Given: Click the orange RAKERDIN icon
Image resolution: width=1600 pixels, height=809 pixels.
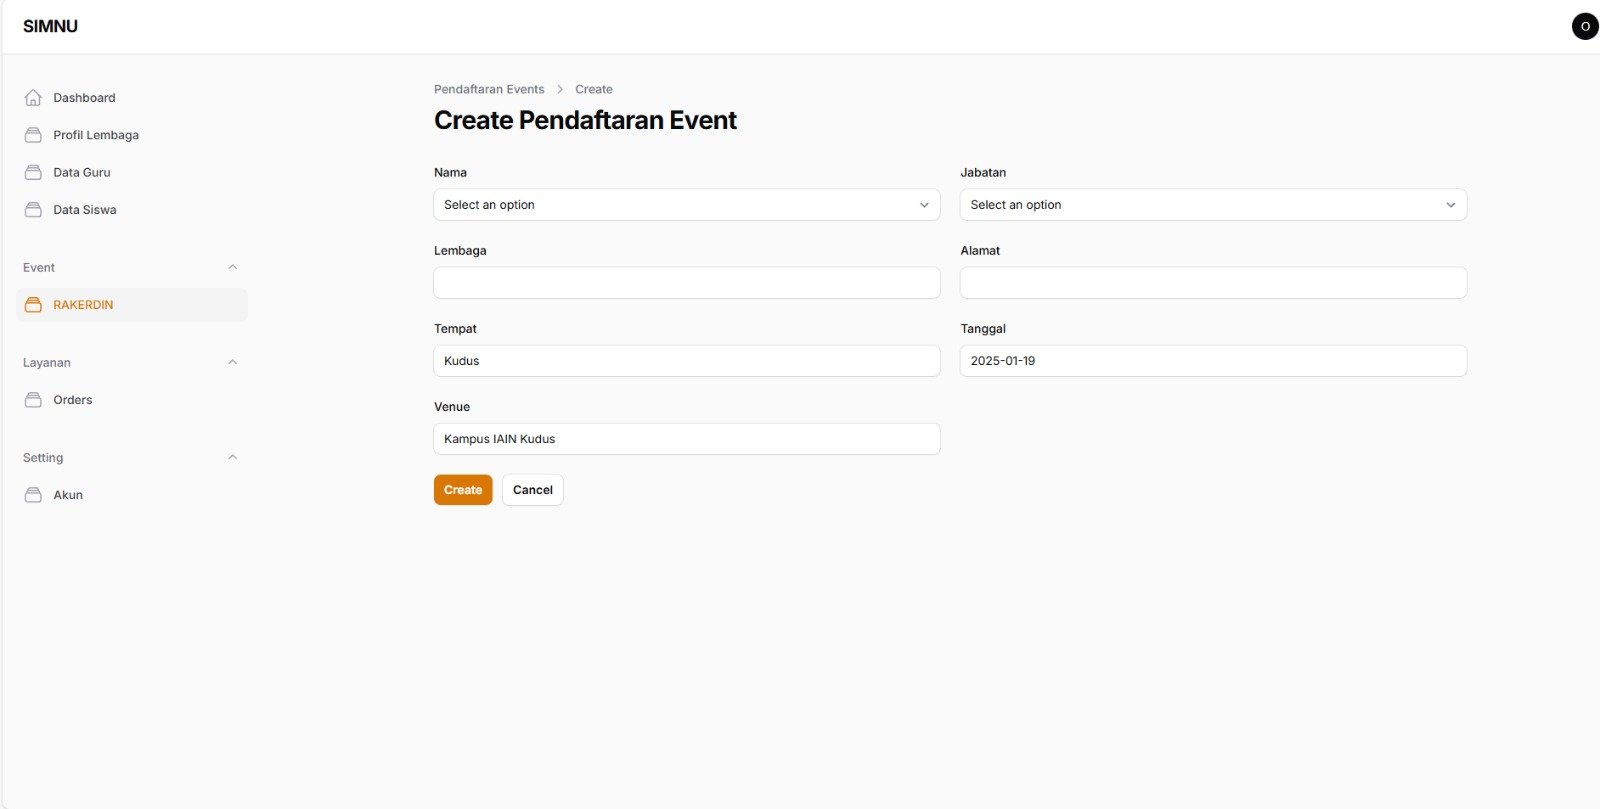Looking at the screenshot, I should pyautogui.click(x=33, y=305).
